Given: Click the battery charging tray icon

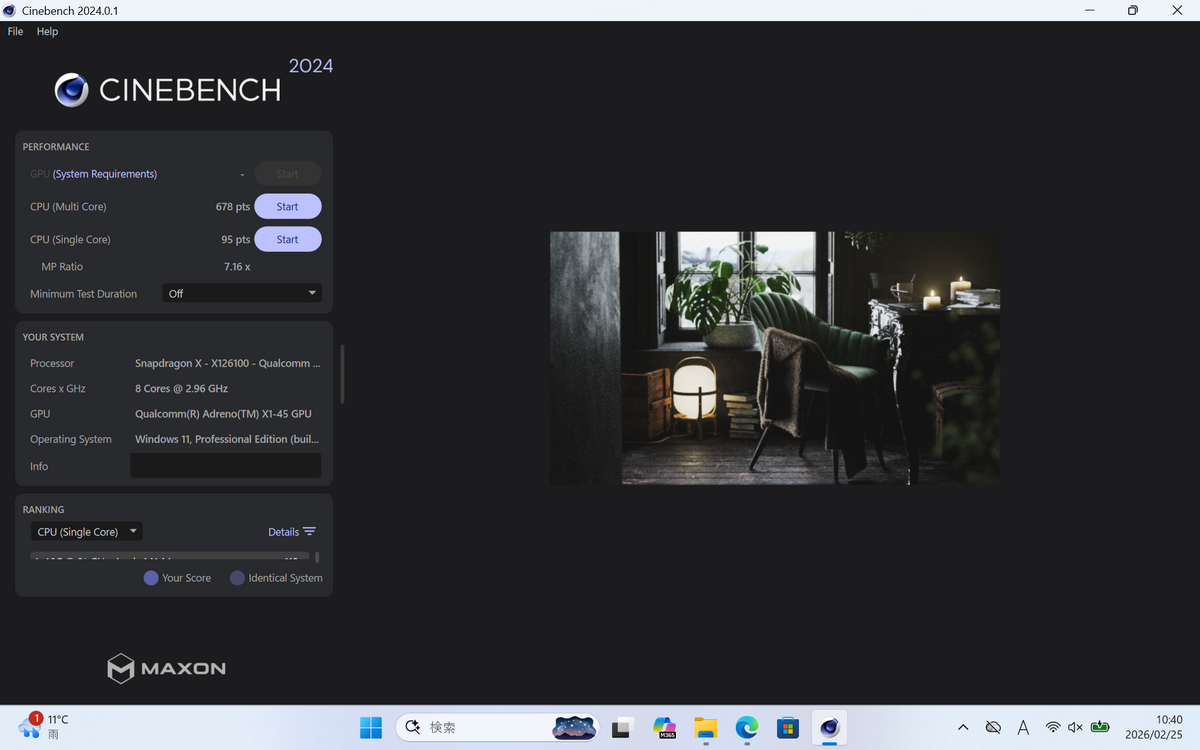Looking at the screenshot, I should pos(1100,728).
